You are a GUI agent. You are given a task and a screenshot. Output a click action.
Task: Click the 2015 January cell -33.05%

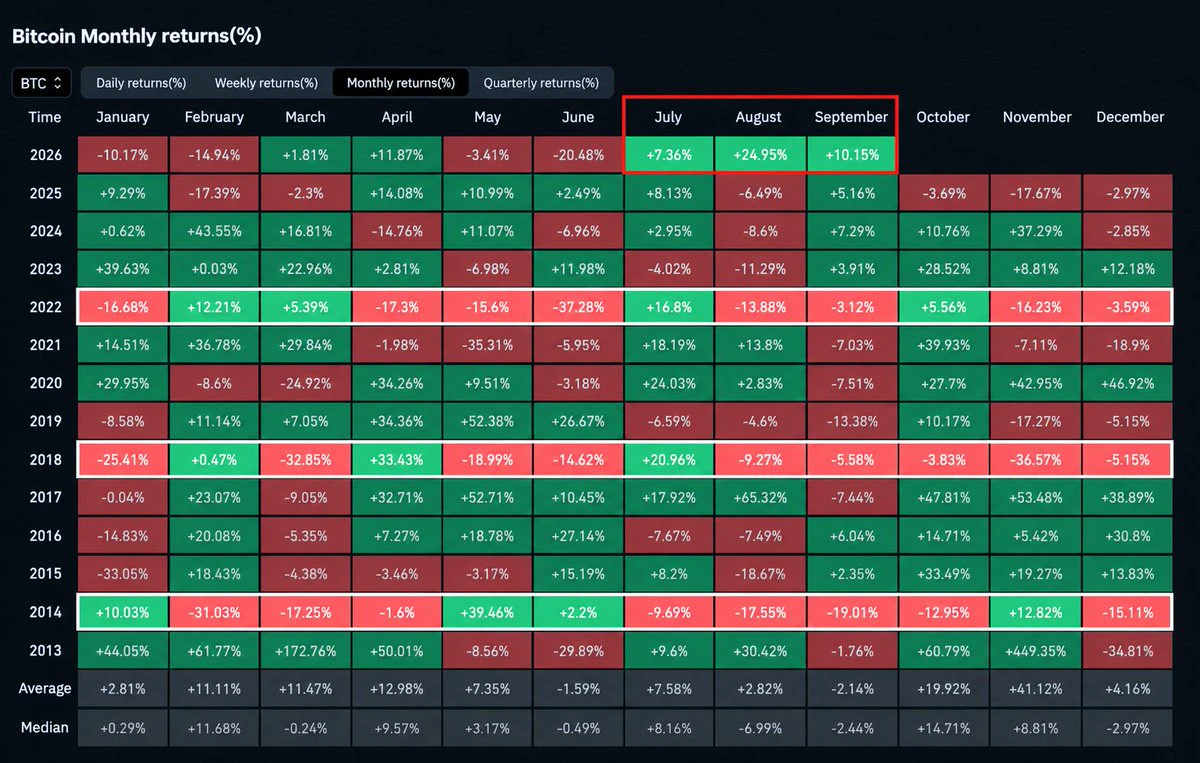(x=123, y=574)
